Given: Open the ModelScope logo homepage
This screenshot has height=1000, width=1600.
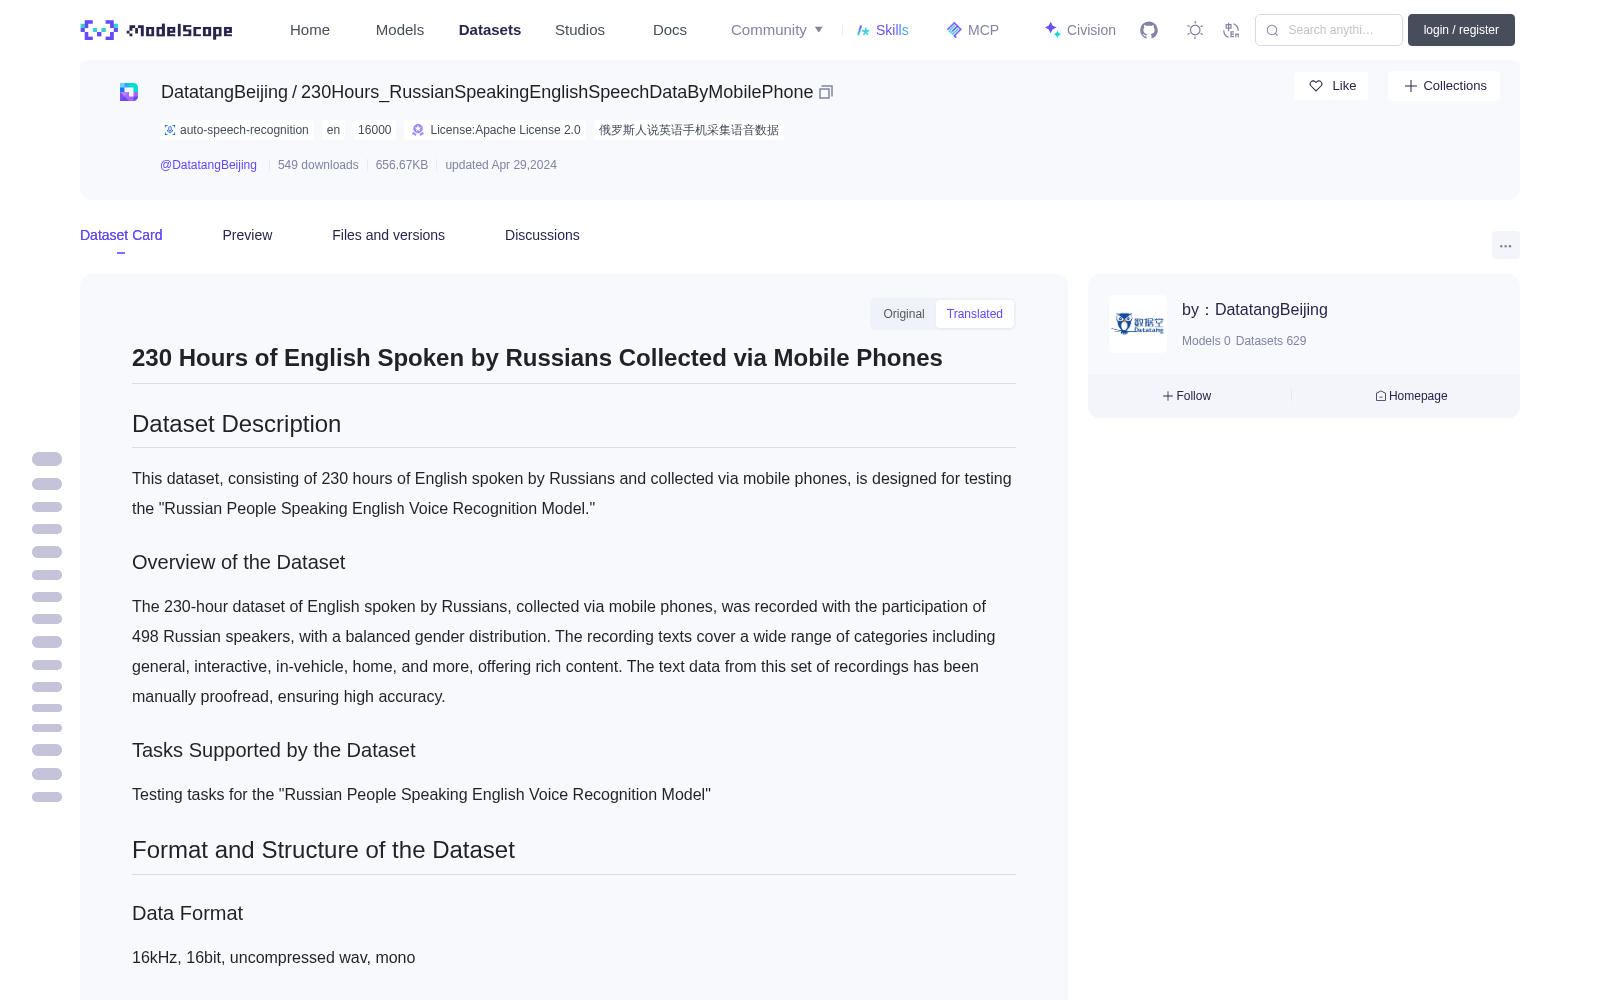Looking at the screenshot, I should [157, 30].
